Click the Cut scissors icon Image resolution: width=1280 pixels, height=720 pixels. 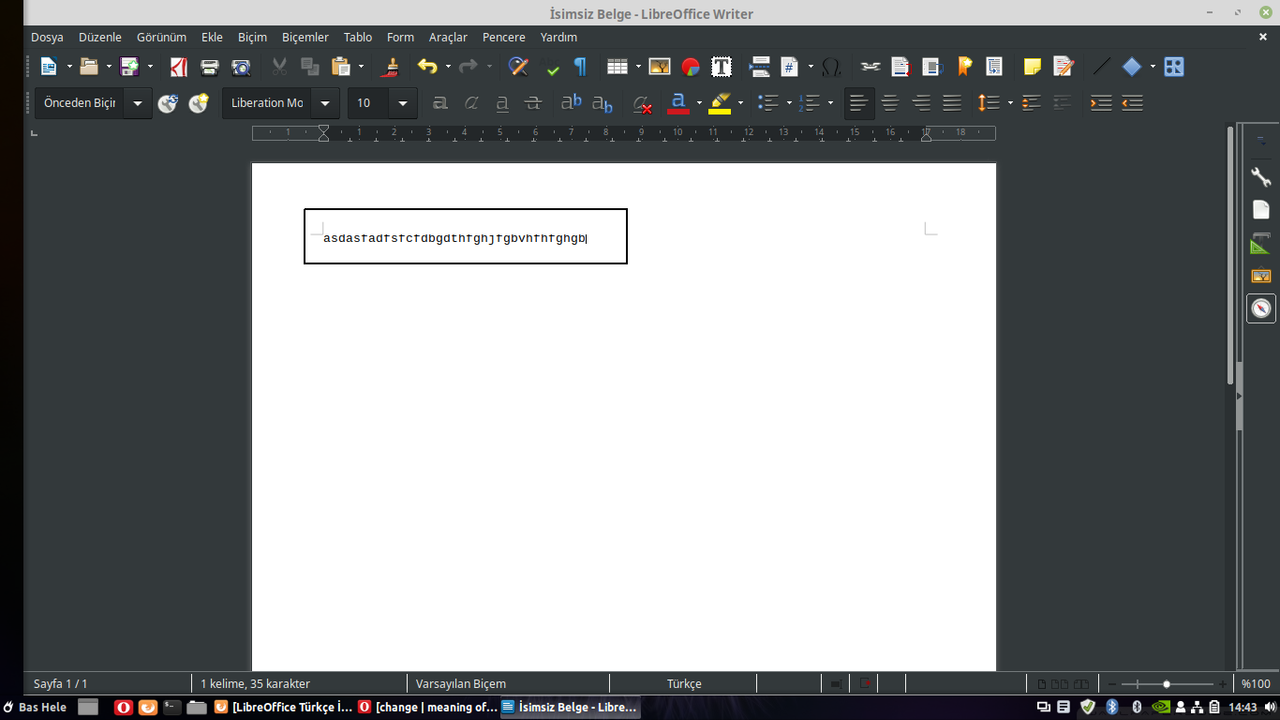point(280,67)
